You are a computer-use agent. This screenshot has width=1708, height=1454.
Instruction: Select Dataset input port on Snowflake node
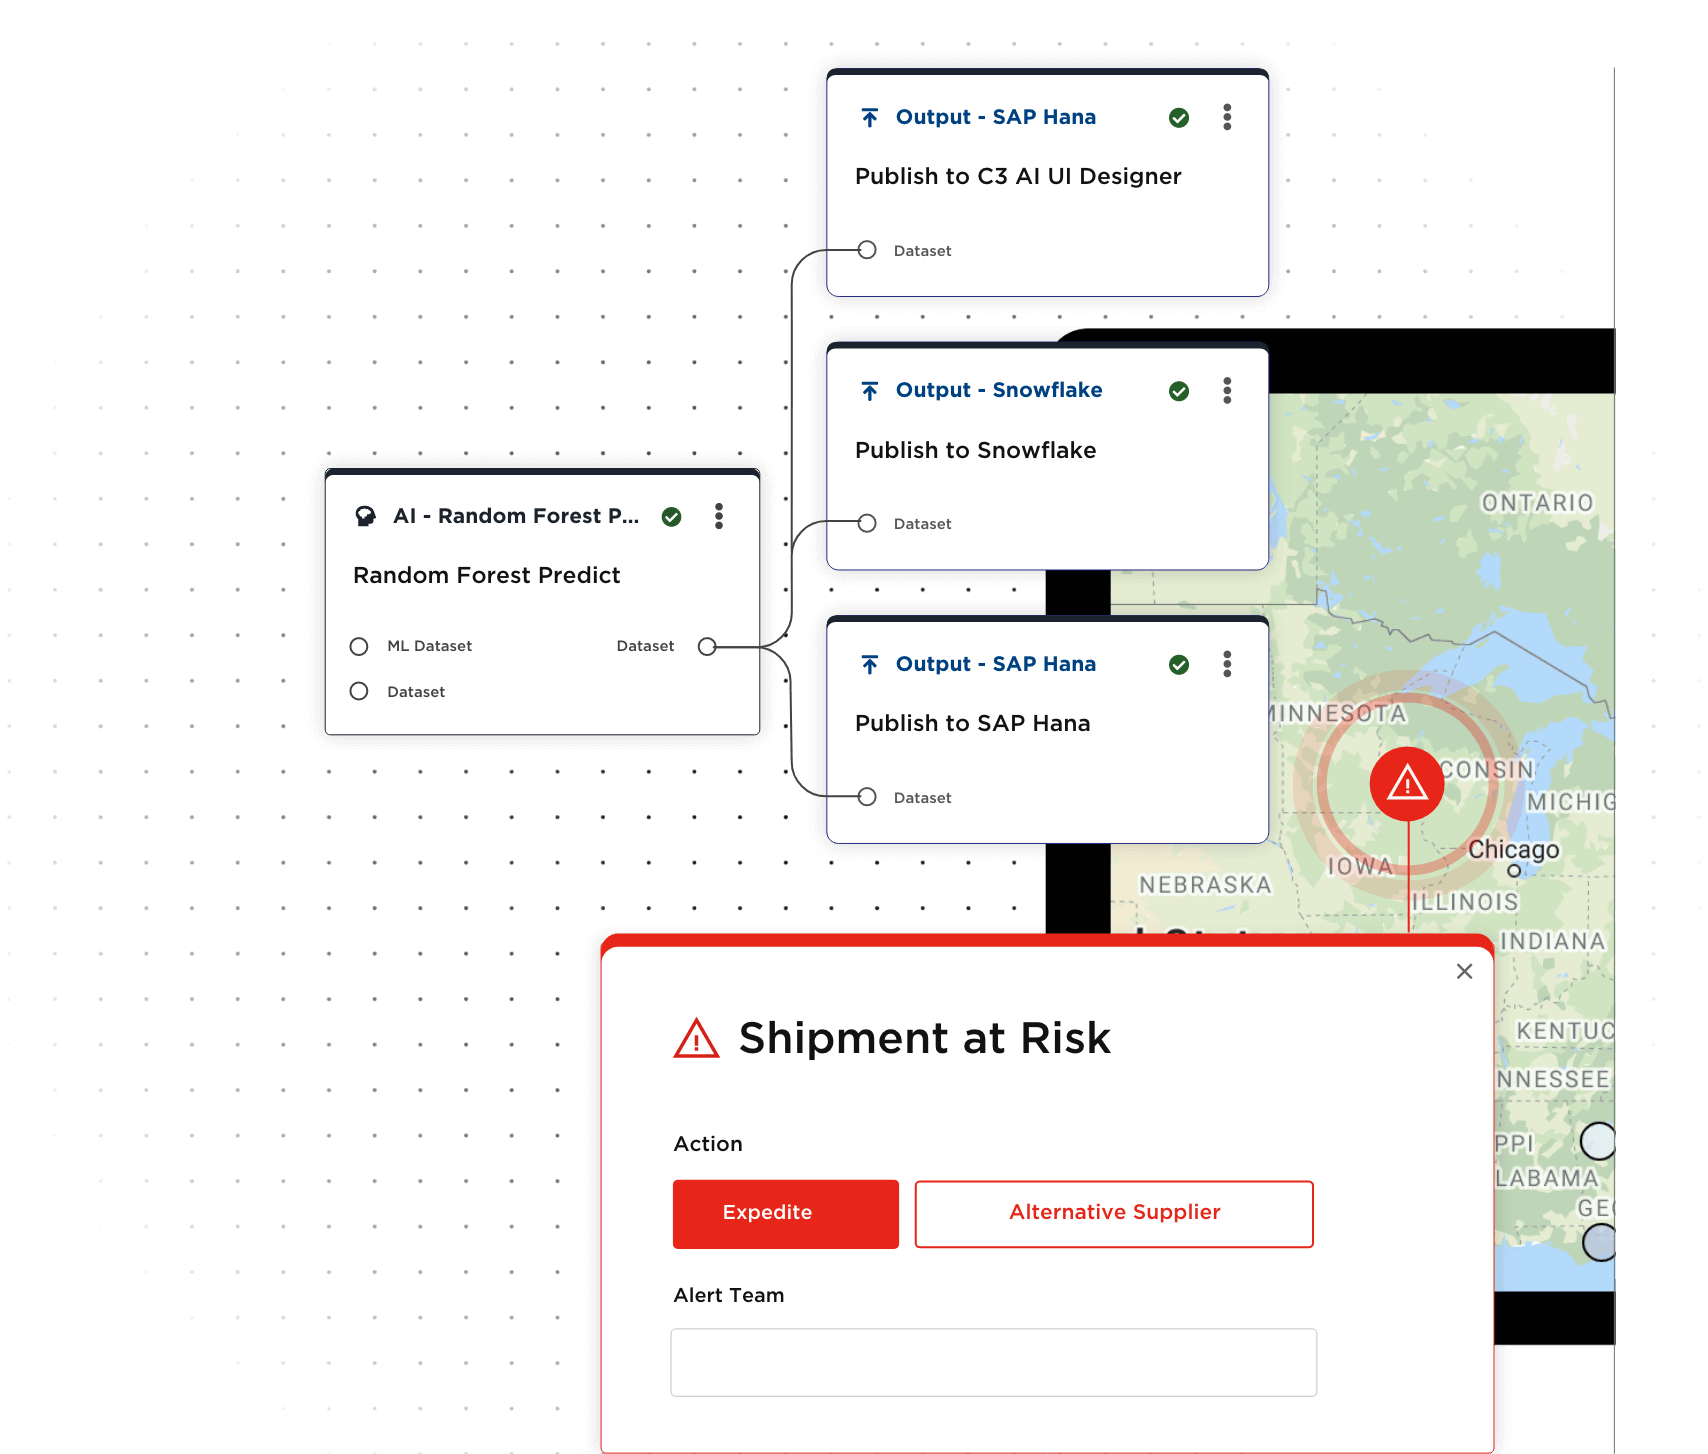(x=867, y=523)
